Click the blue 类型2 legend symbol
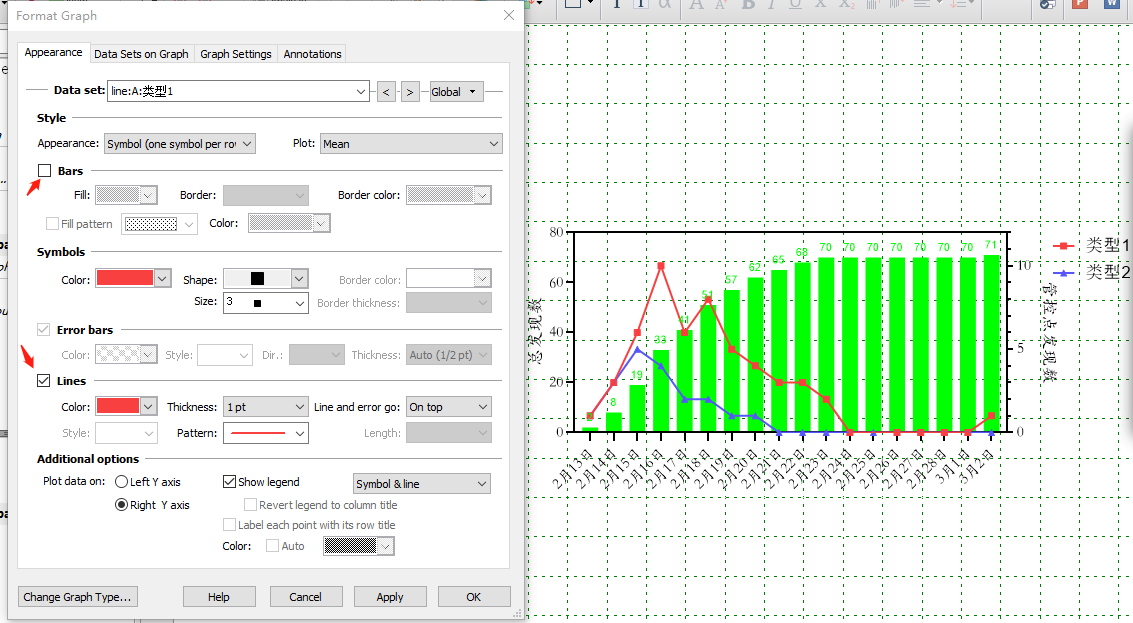The width and height of the screenshot is (1133, 623). 1066,272
